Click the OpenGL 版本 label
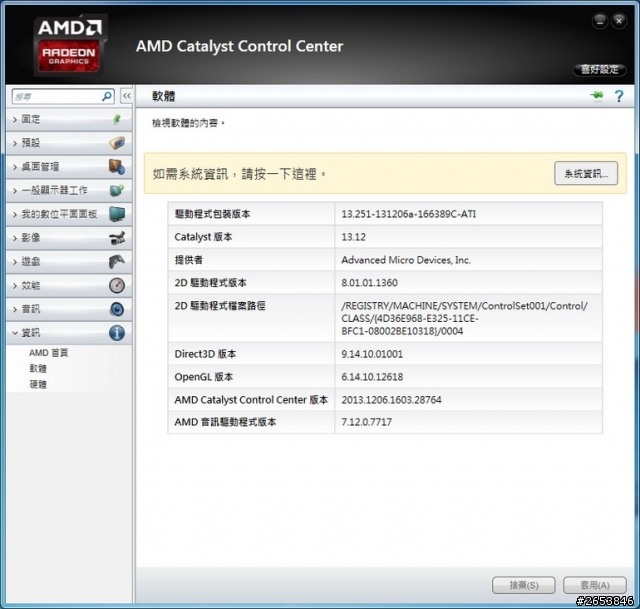The image size is (640, 609). 204,377
